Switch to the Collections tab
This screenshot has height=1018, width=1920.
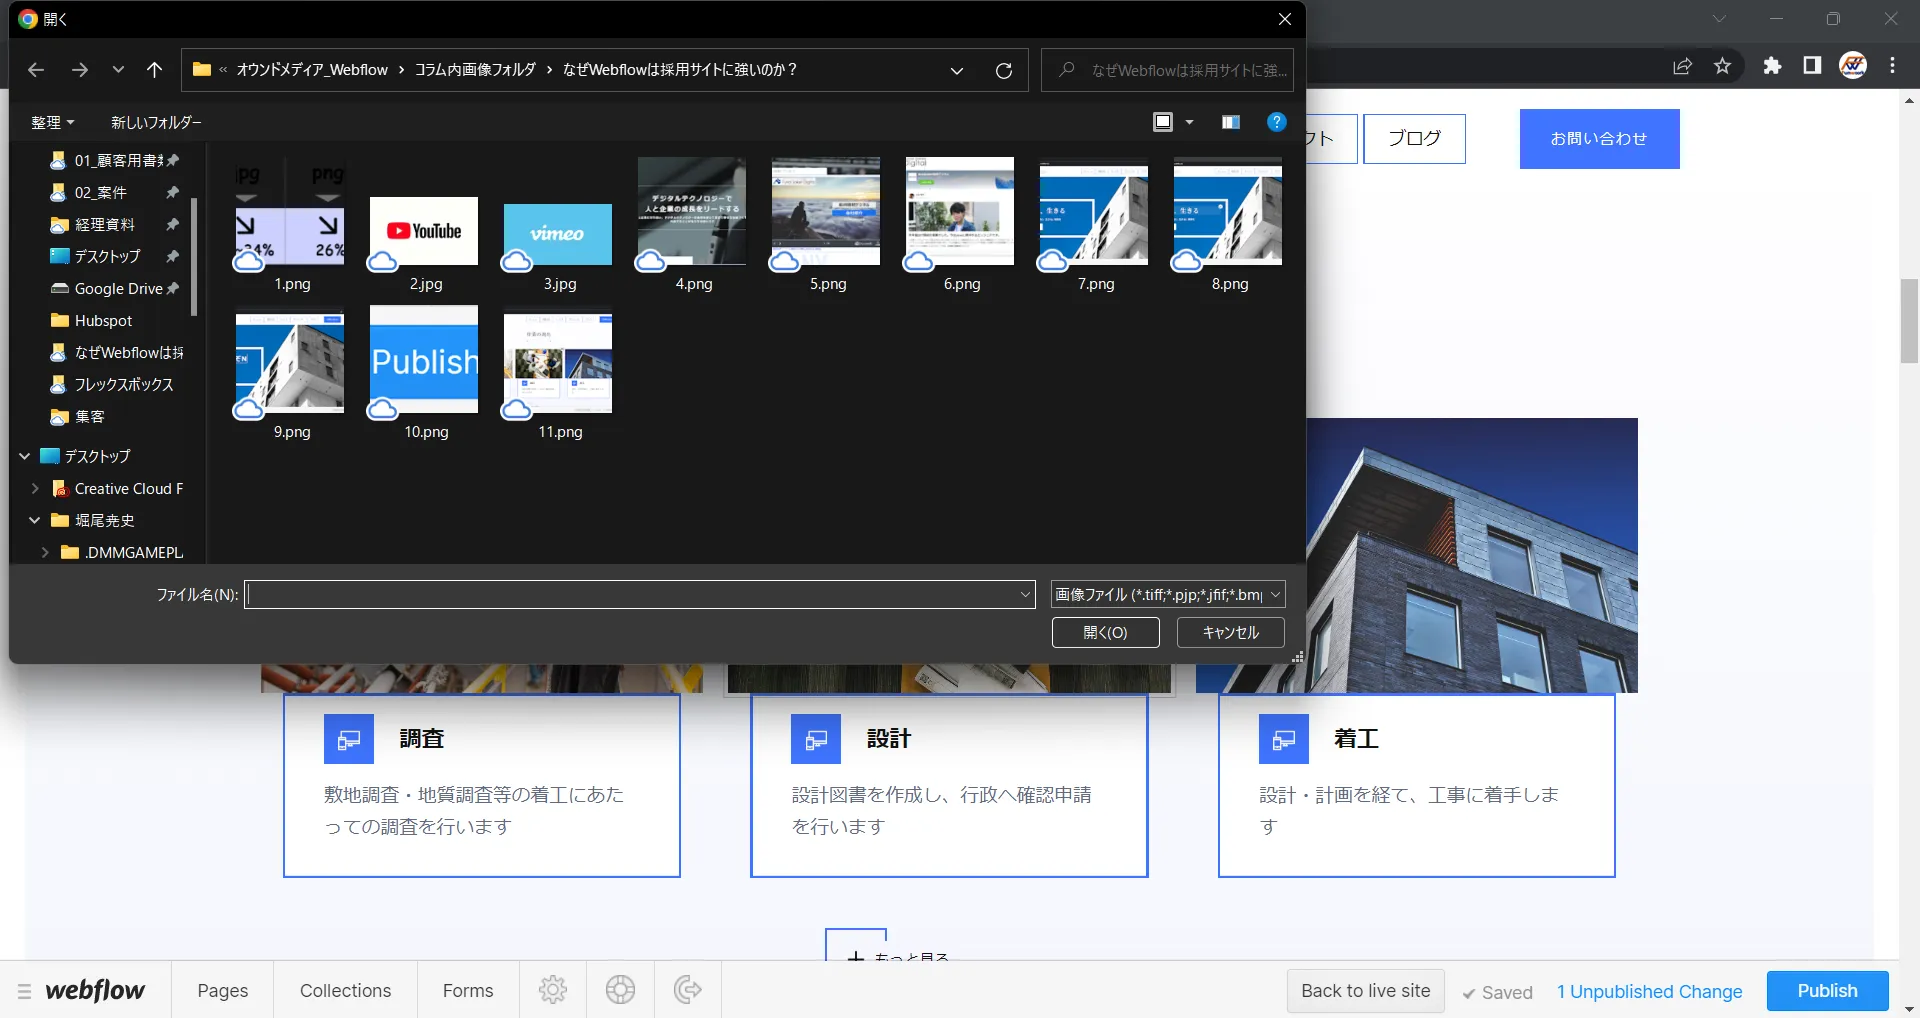(x=344, y=991)
